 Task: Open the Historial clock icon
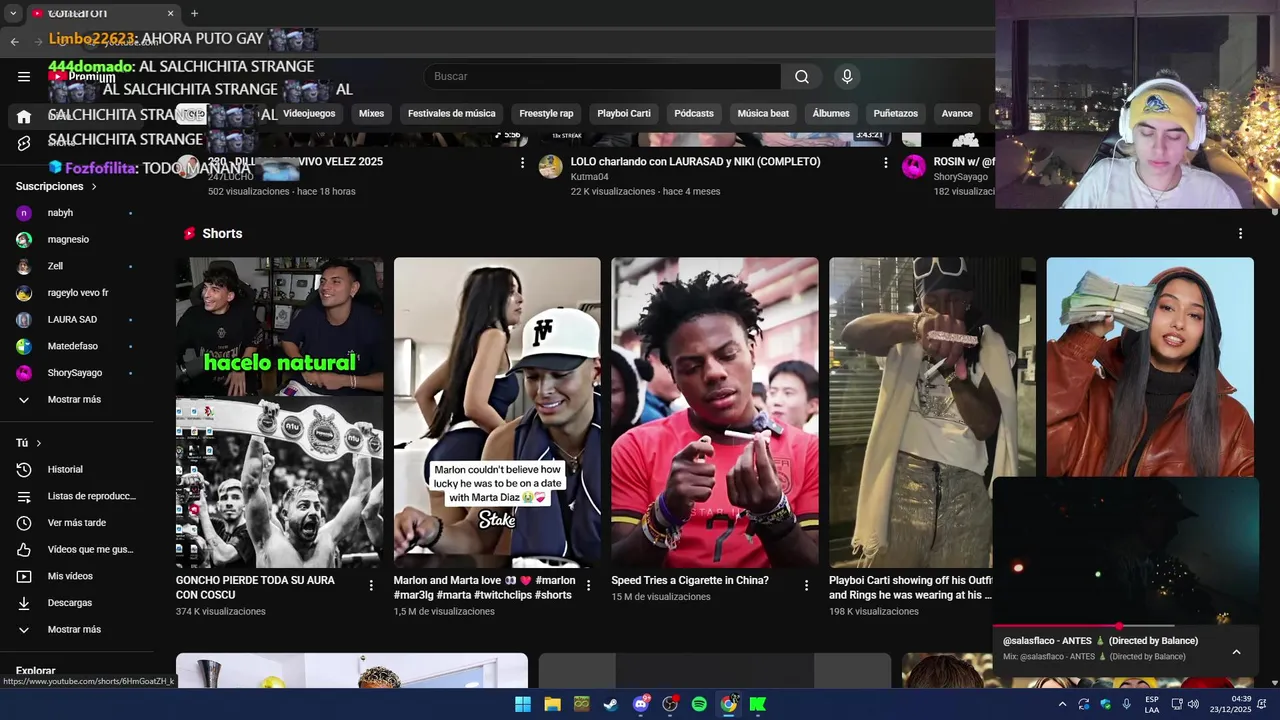[24, 469]
